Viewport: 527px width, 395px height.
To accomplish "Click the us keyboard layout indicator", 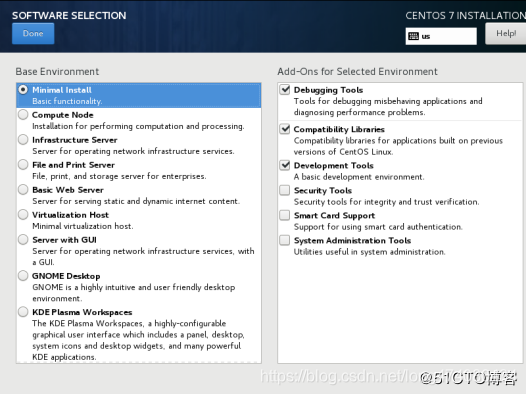I will pyautogui.click(x=441, y=36).
